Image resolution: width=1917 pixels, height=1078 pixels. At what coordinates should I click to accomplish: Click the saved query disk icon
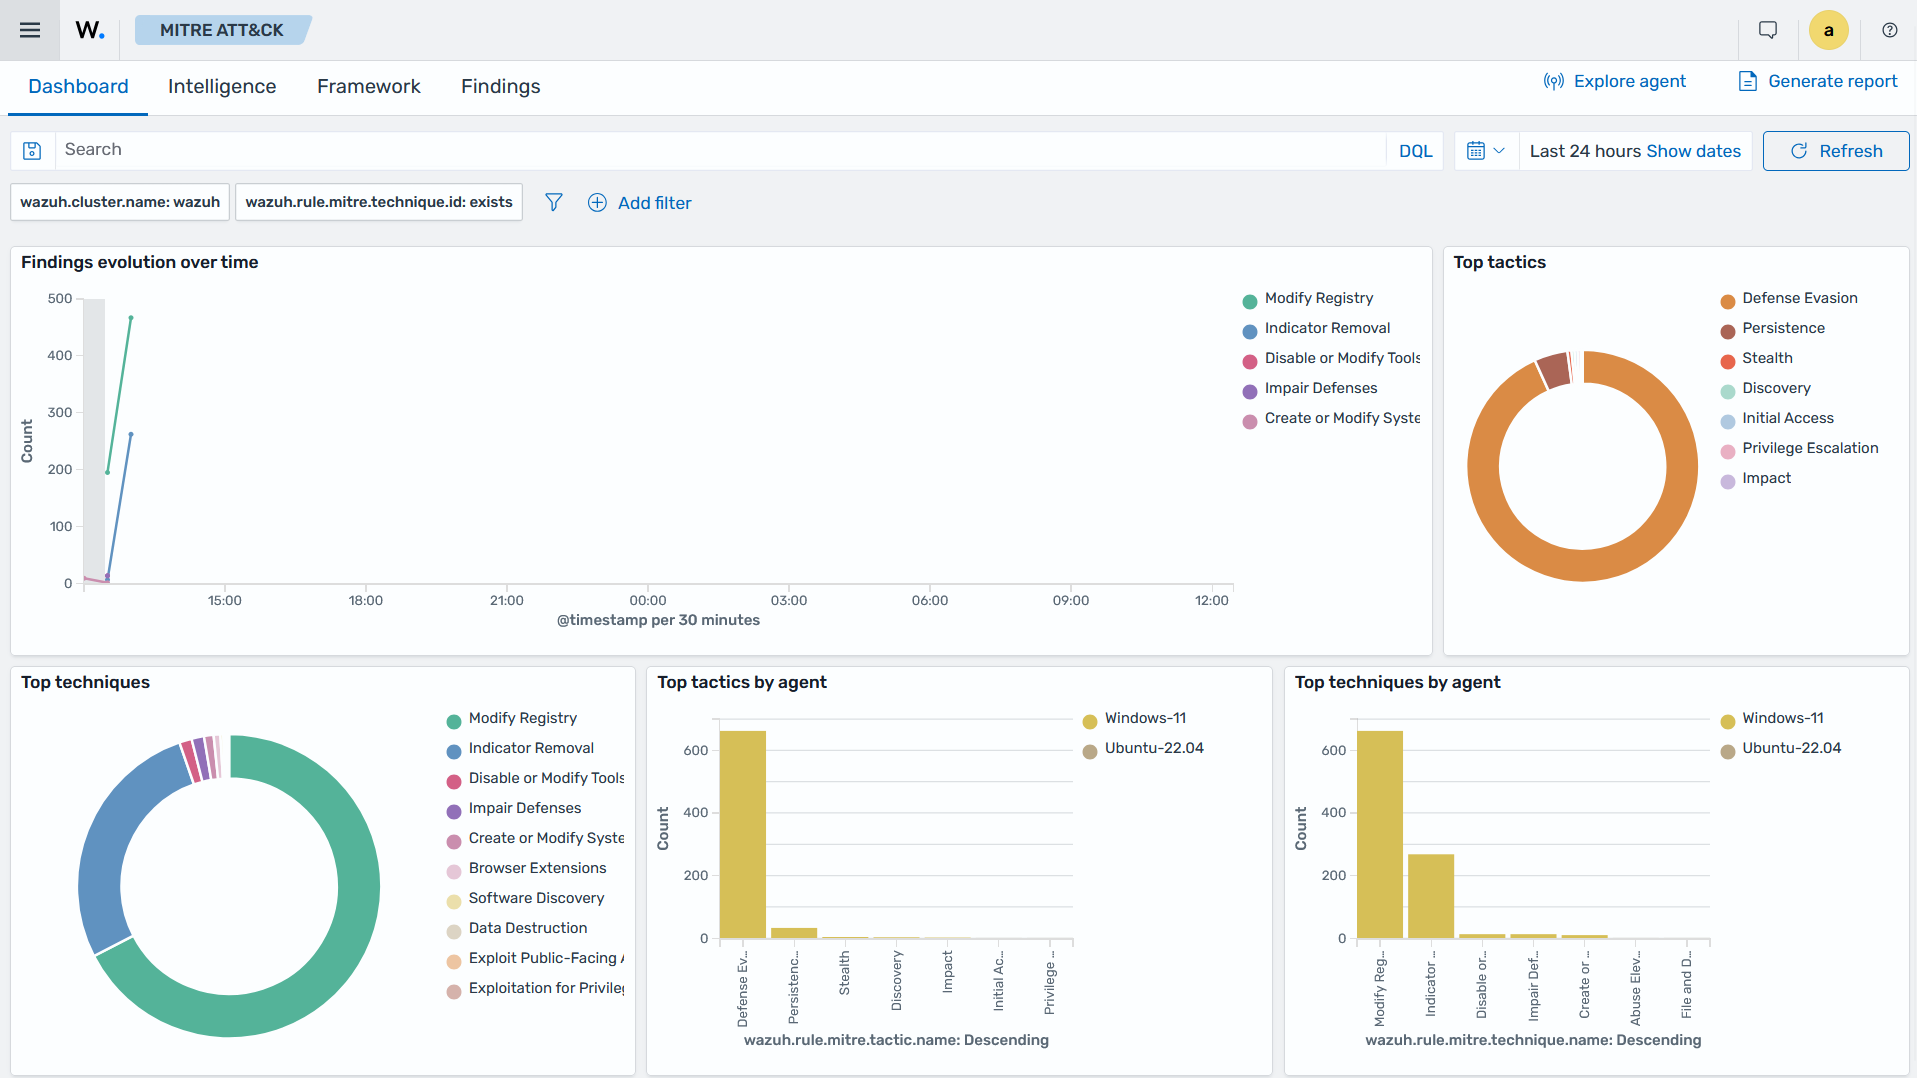point(32,151)
